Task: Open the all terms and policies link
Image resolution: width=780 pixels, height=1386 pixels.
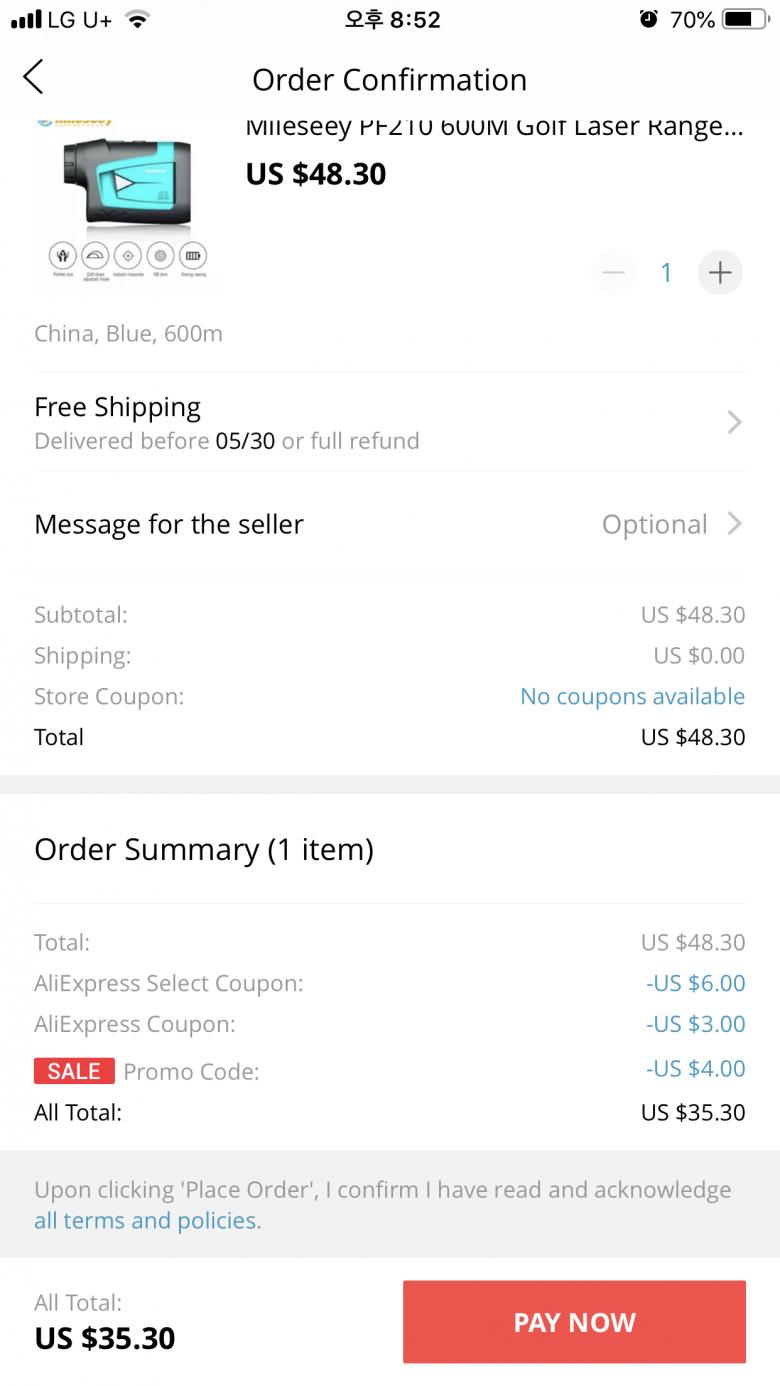Action: (147, 1221)
